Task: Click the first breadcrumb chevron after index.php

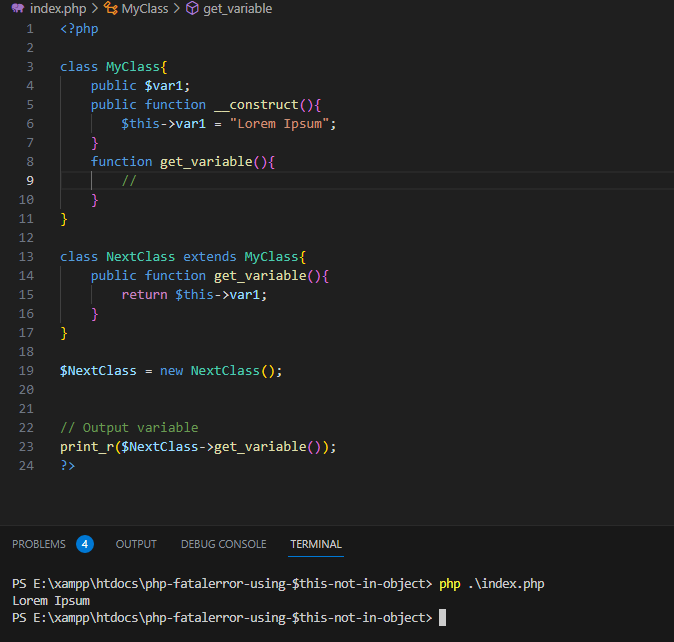Action: tap(95, 8)
